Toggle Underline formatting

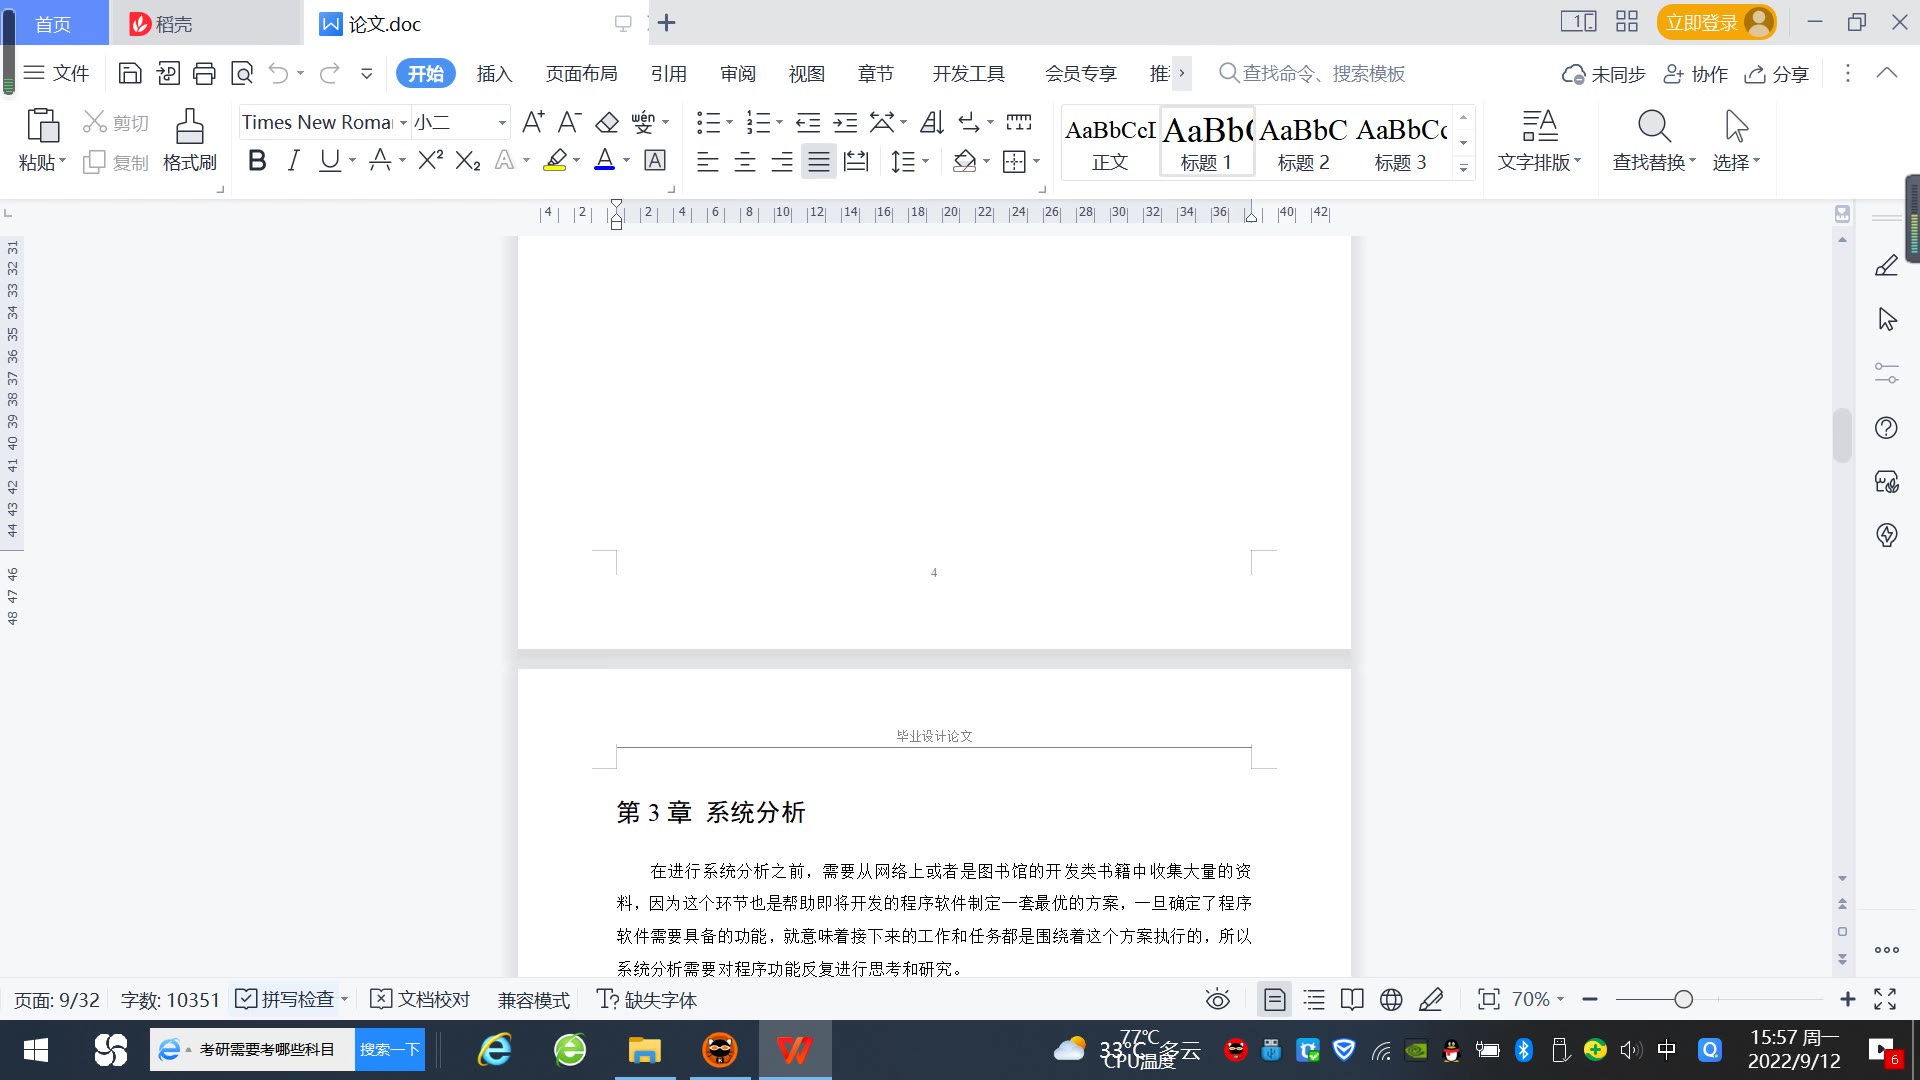coord(329,160)
